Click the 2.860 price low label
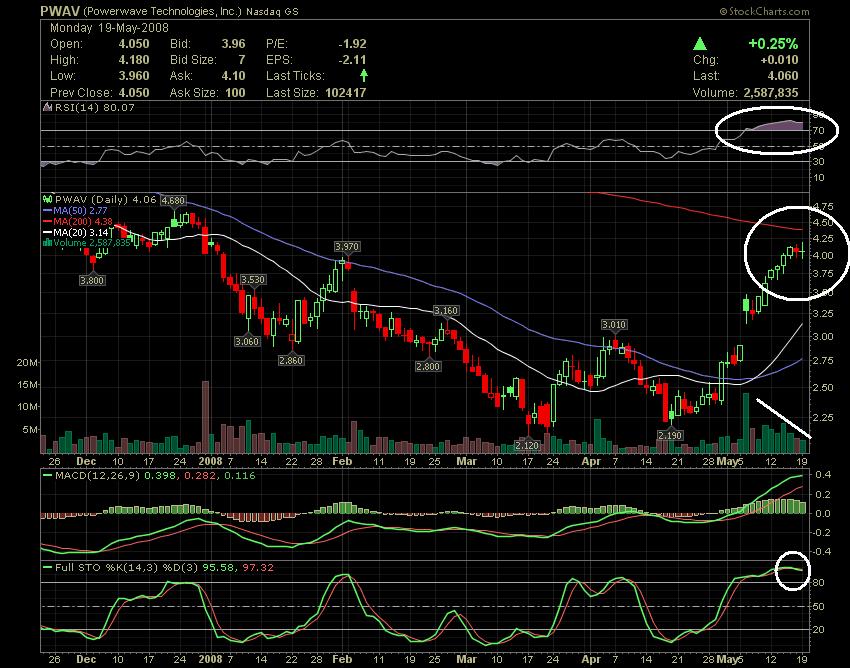 (x=291, y=361)
